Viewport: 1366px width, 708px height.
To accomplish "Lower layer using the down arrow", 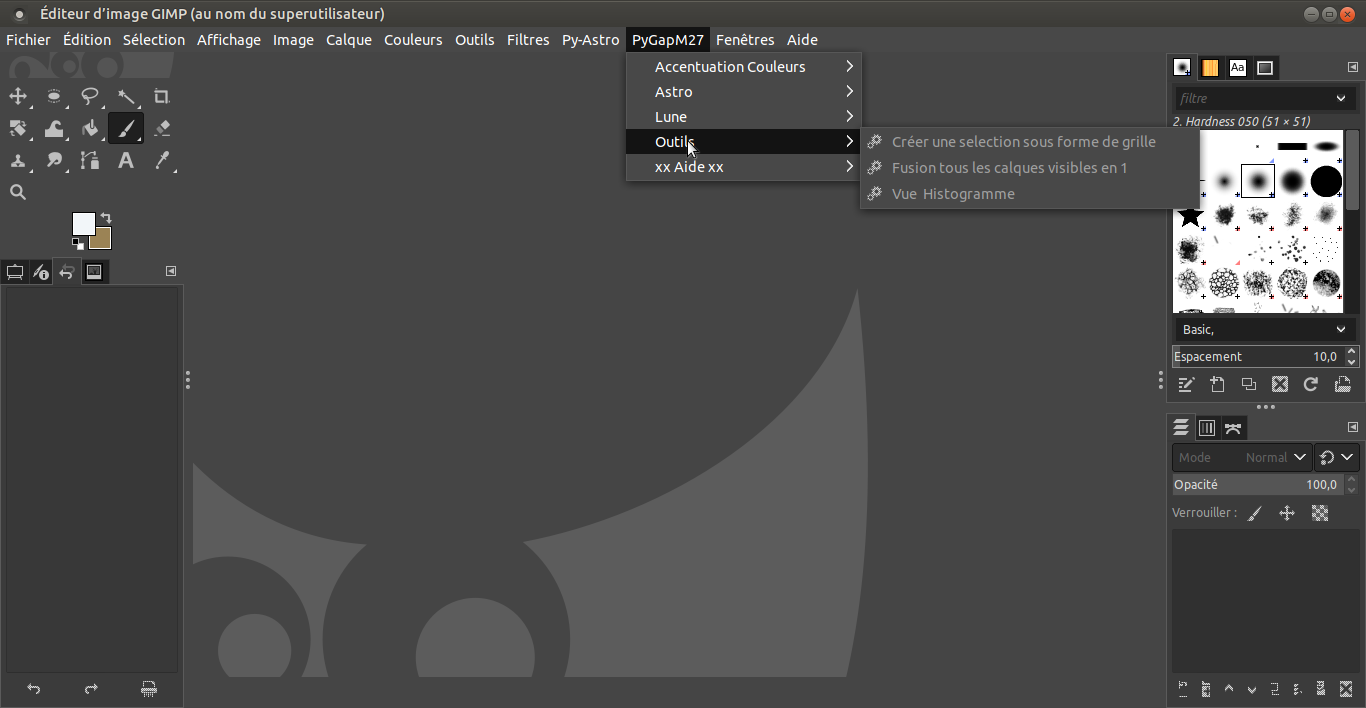I will [x=1252, y=689].
